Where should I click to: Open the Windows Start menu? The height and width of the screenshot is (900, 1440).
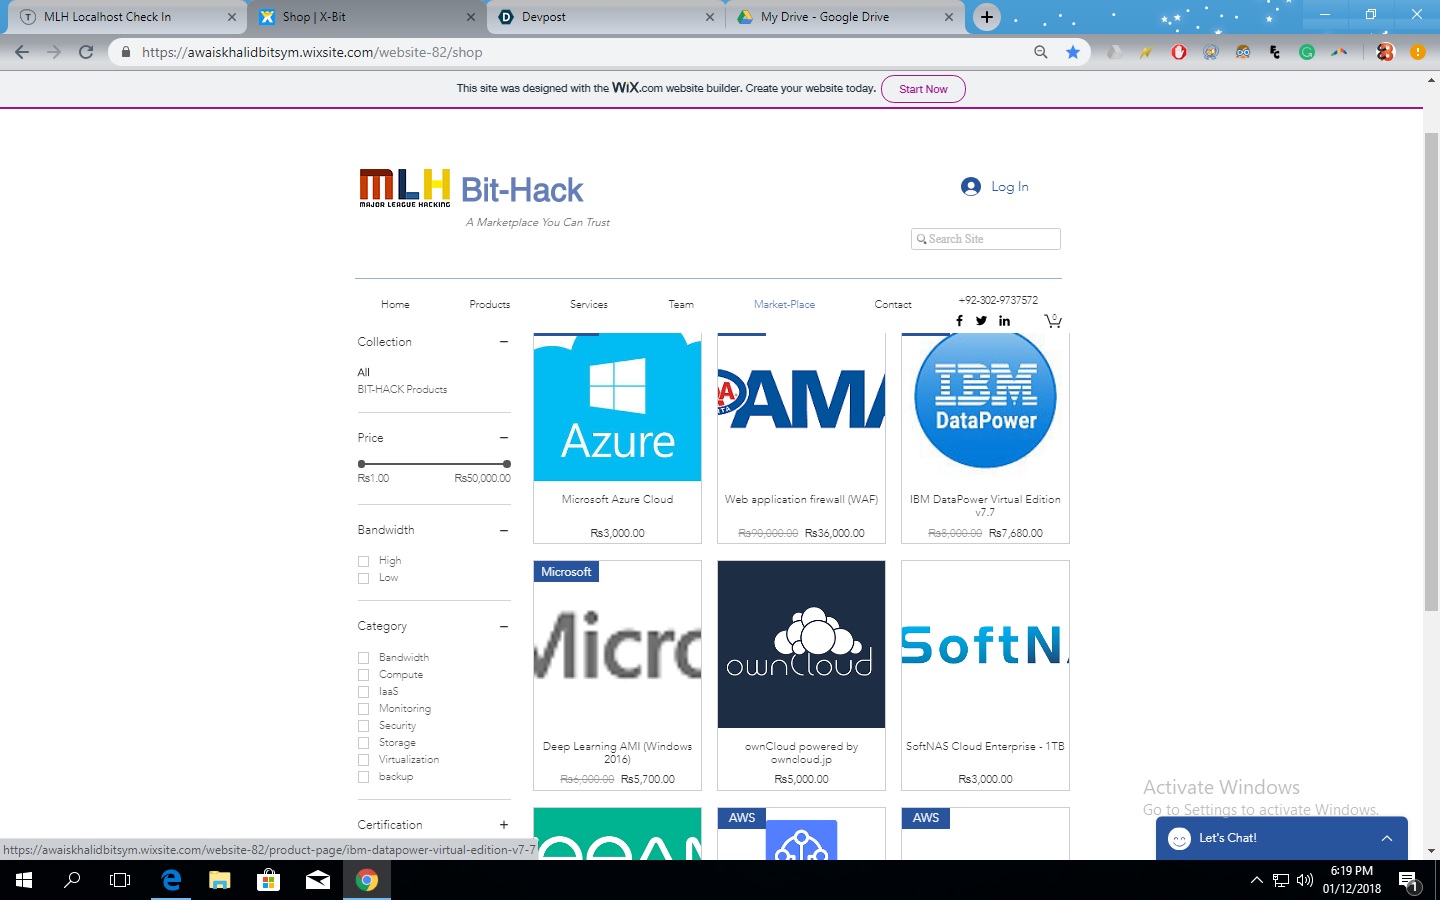coord(24,880)
